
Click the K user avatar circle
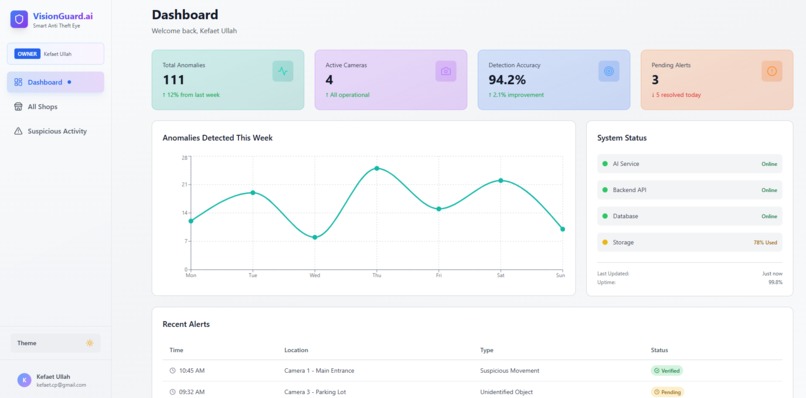[24, 380]
